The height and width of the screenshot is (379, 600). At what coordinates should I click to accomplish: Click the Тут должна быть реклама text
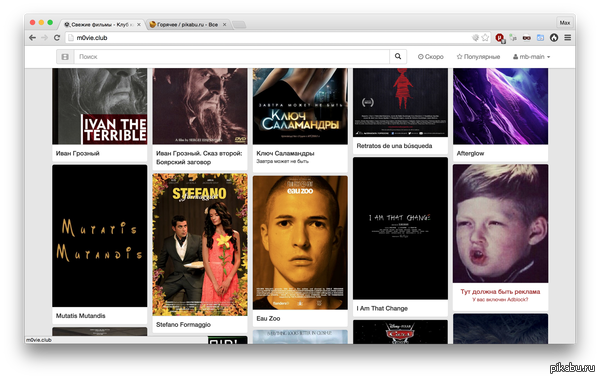pos(500,292)
